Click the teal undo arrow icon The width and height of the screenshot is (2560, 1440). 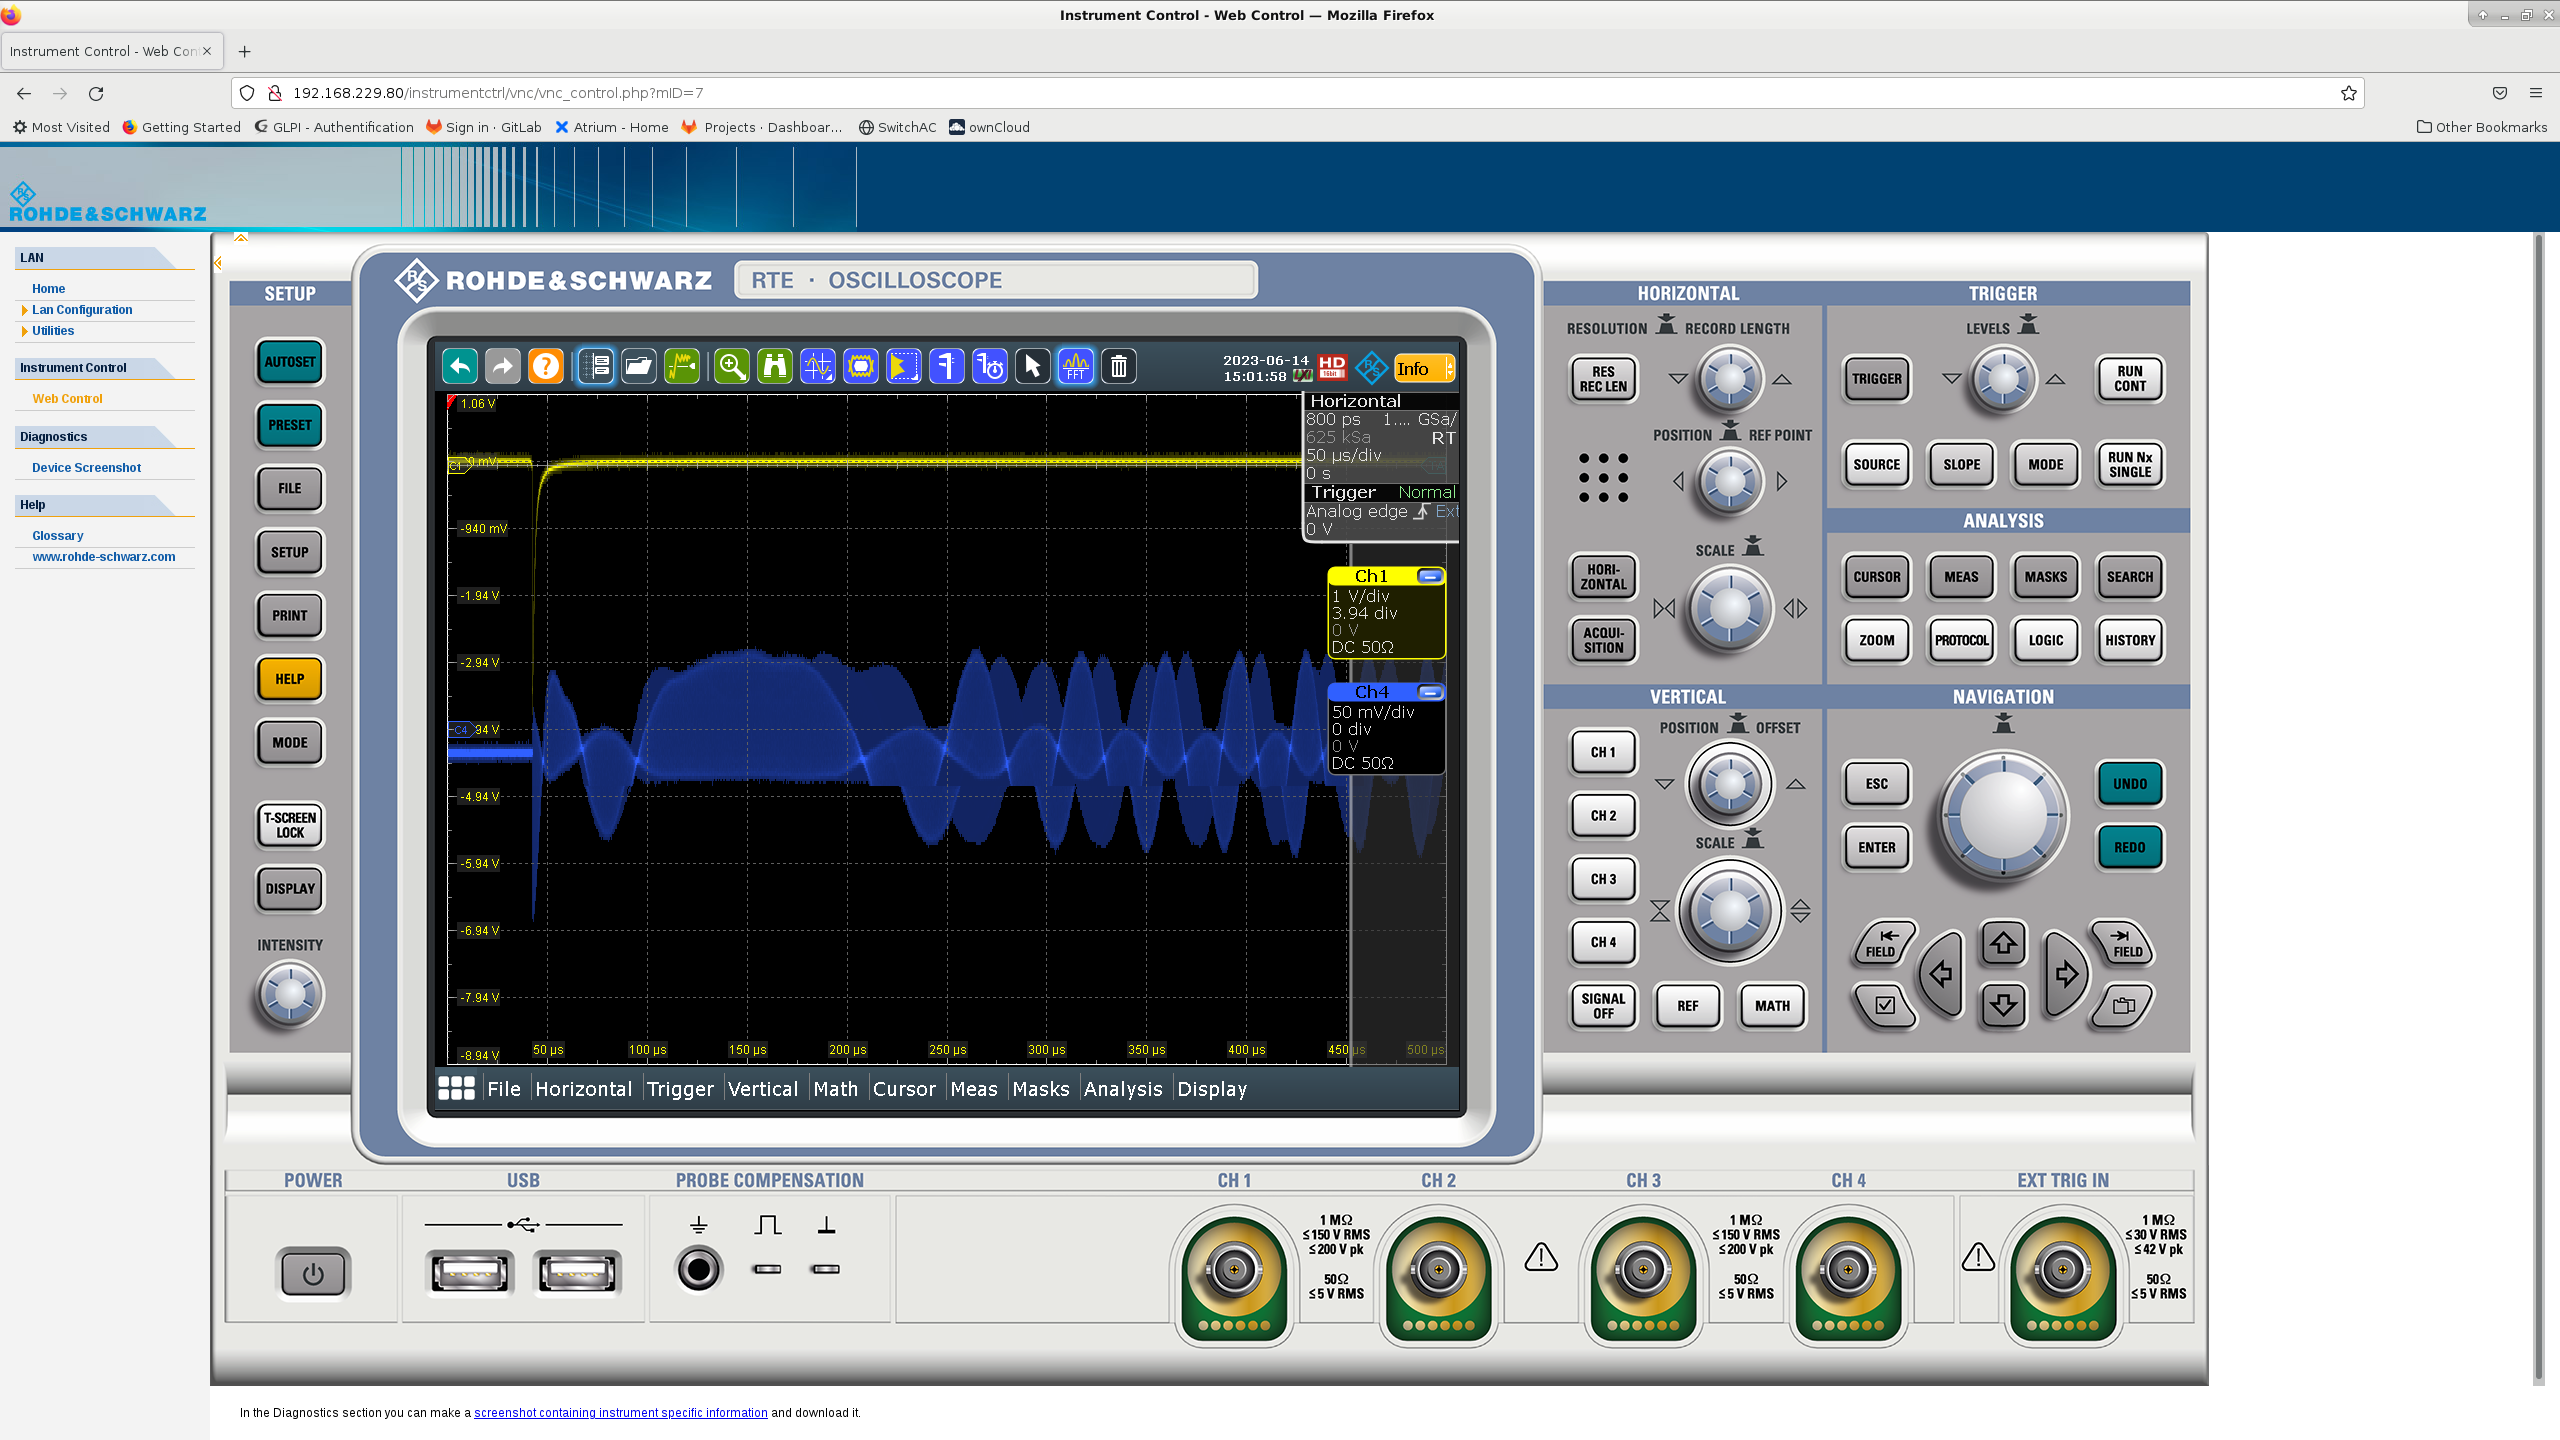tap(460, 366)
